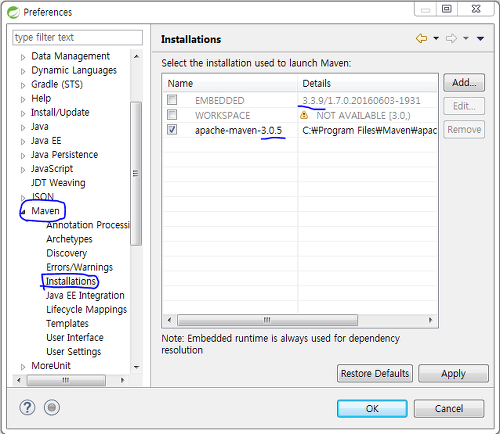The height and width of the screenshot is (434, 500).
Task: Click the Name column header
Action: [230, 83]
